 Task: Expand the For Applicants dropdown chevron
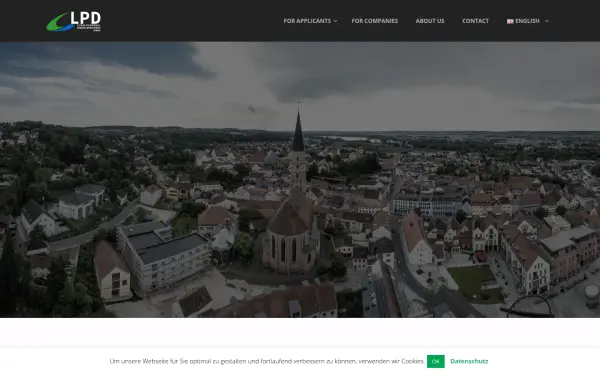click(336, 21)
